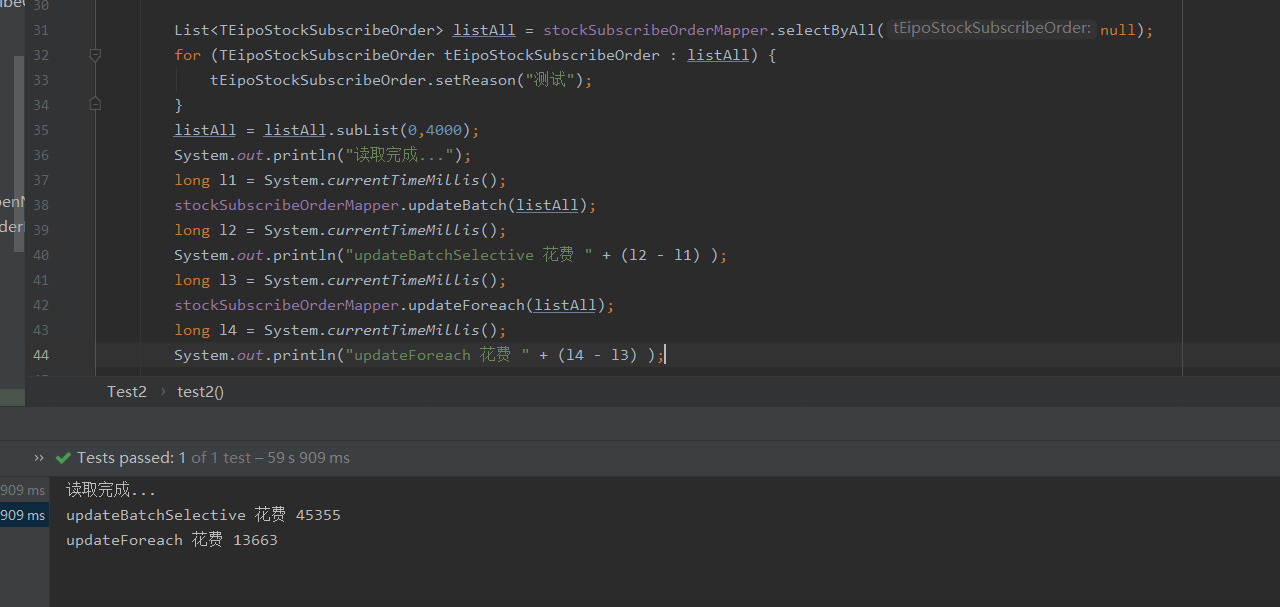Click string "读取完成..." in the editor

[399, 155]
